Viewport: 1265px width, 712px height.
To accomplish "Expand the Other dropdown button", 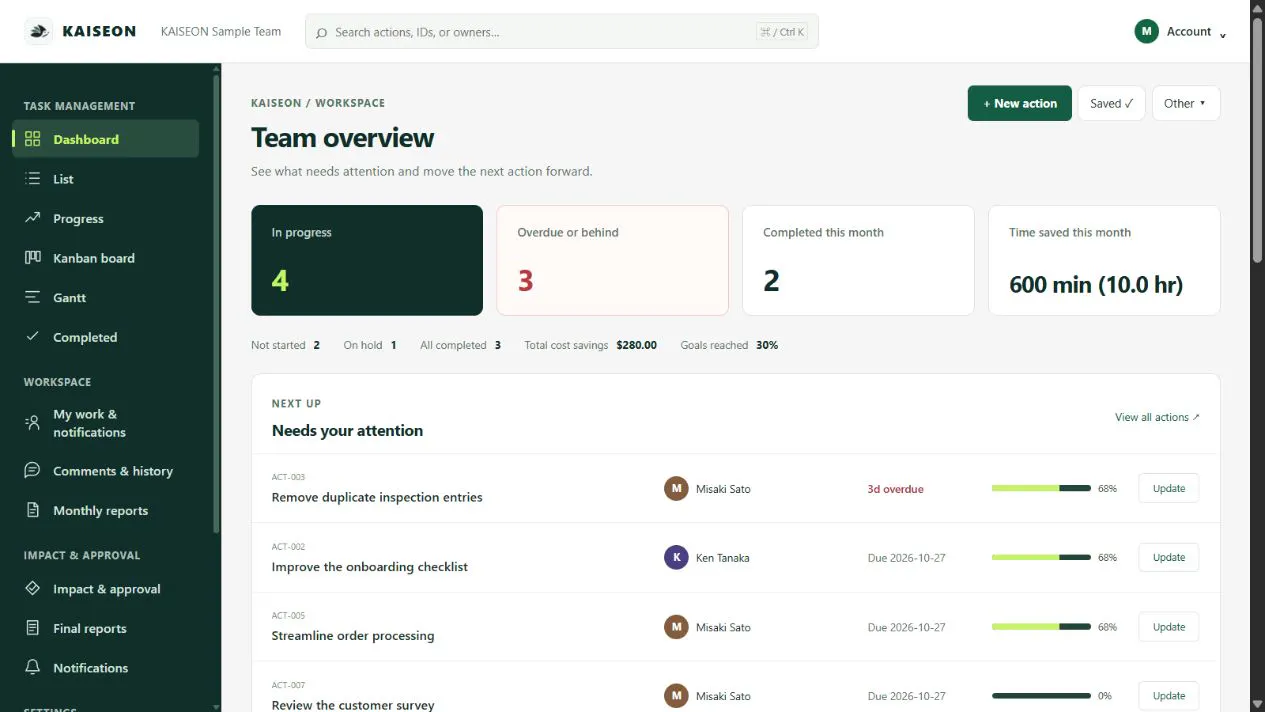I will click(x=1186, y=103).
